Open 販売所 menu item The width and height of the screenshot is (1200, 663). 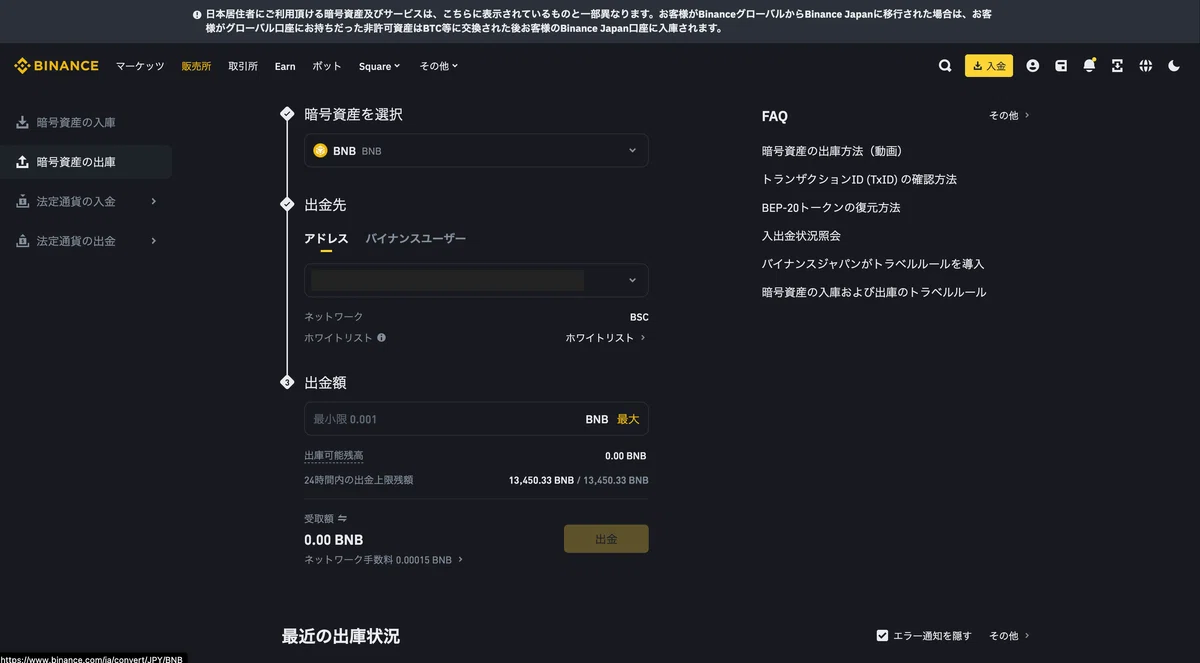pyautogui.click(x=196, y=66)
